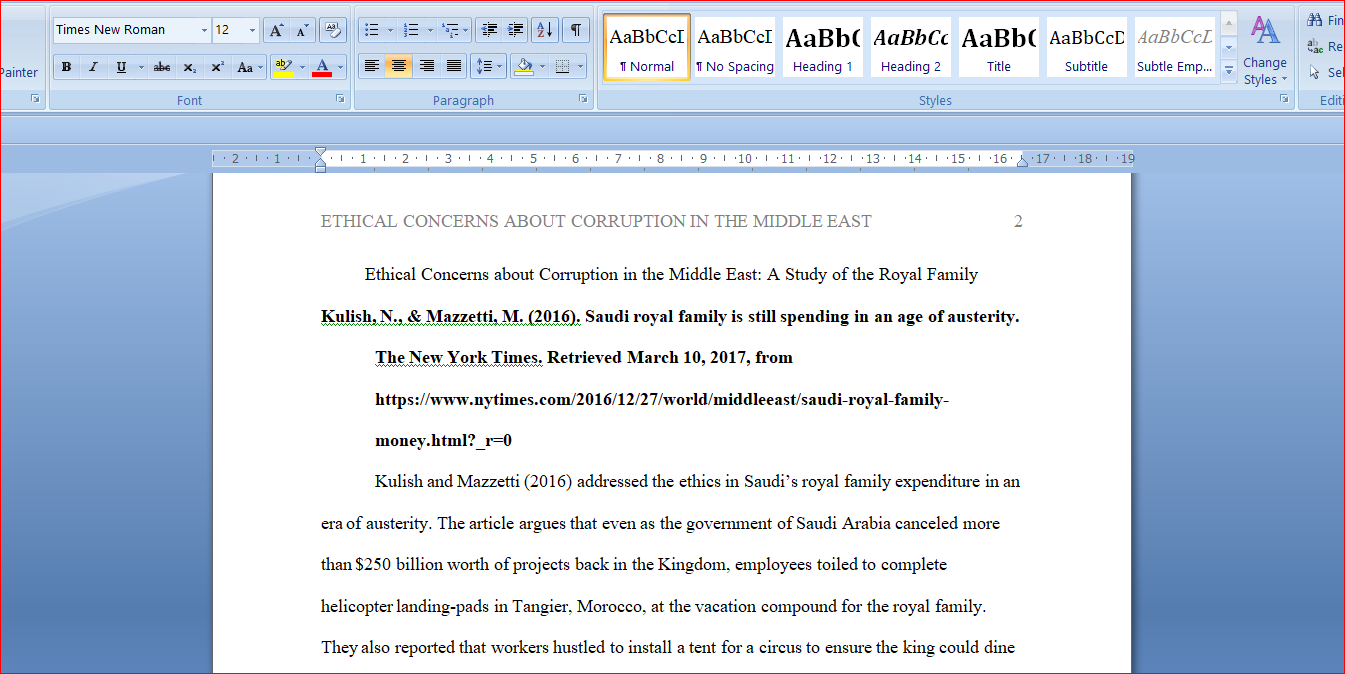Click the Borders icon
The height and width of the screenshot is (674, 1345).
(x=562, y=67)
